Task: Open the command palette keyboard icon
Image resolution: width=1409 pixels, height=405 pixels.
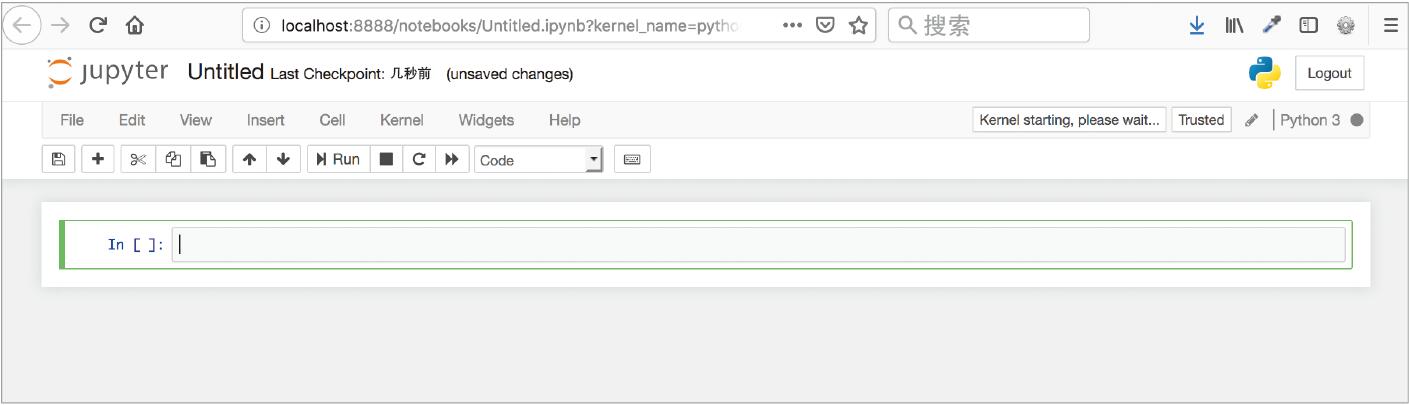Action: 632,159
